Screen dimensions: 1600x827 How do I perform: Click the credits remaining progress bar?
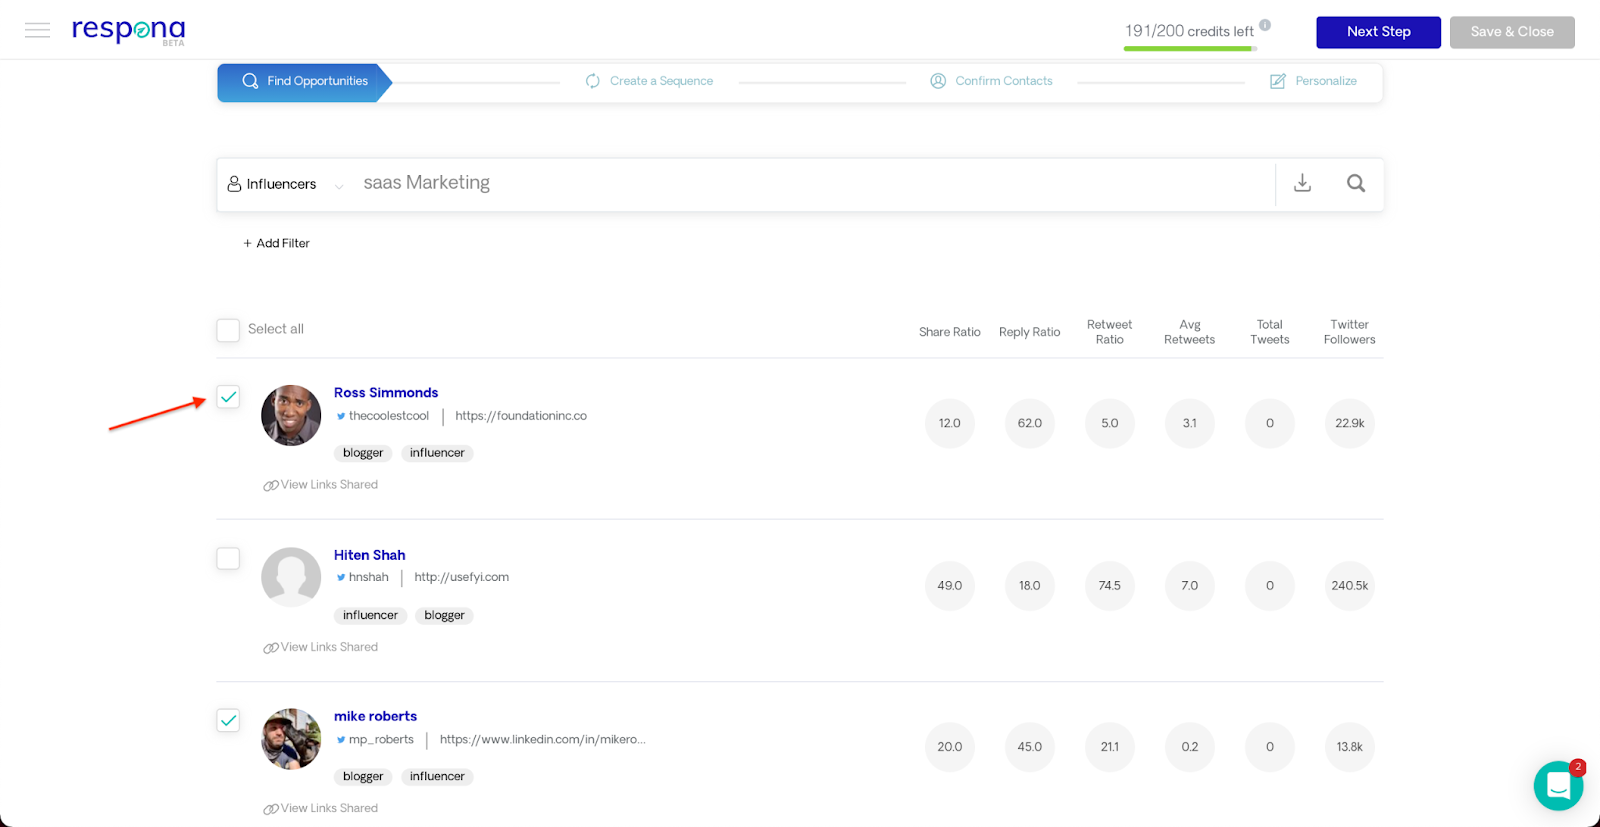pyautogui.click(x=1190, y=48)
